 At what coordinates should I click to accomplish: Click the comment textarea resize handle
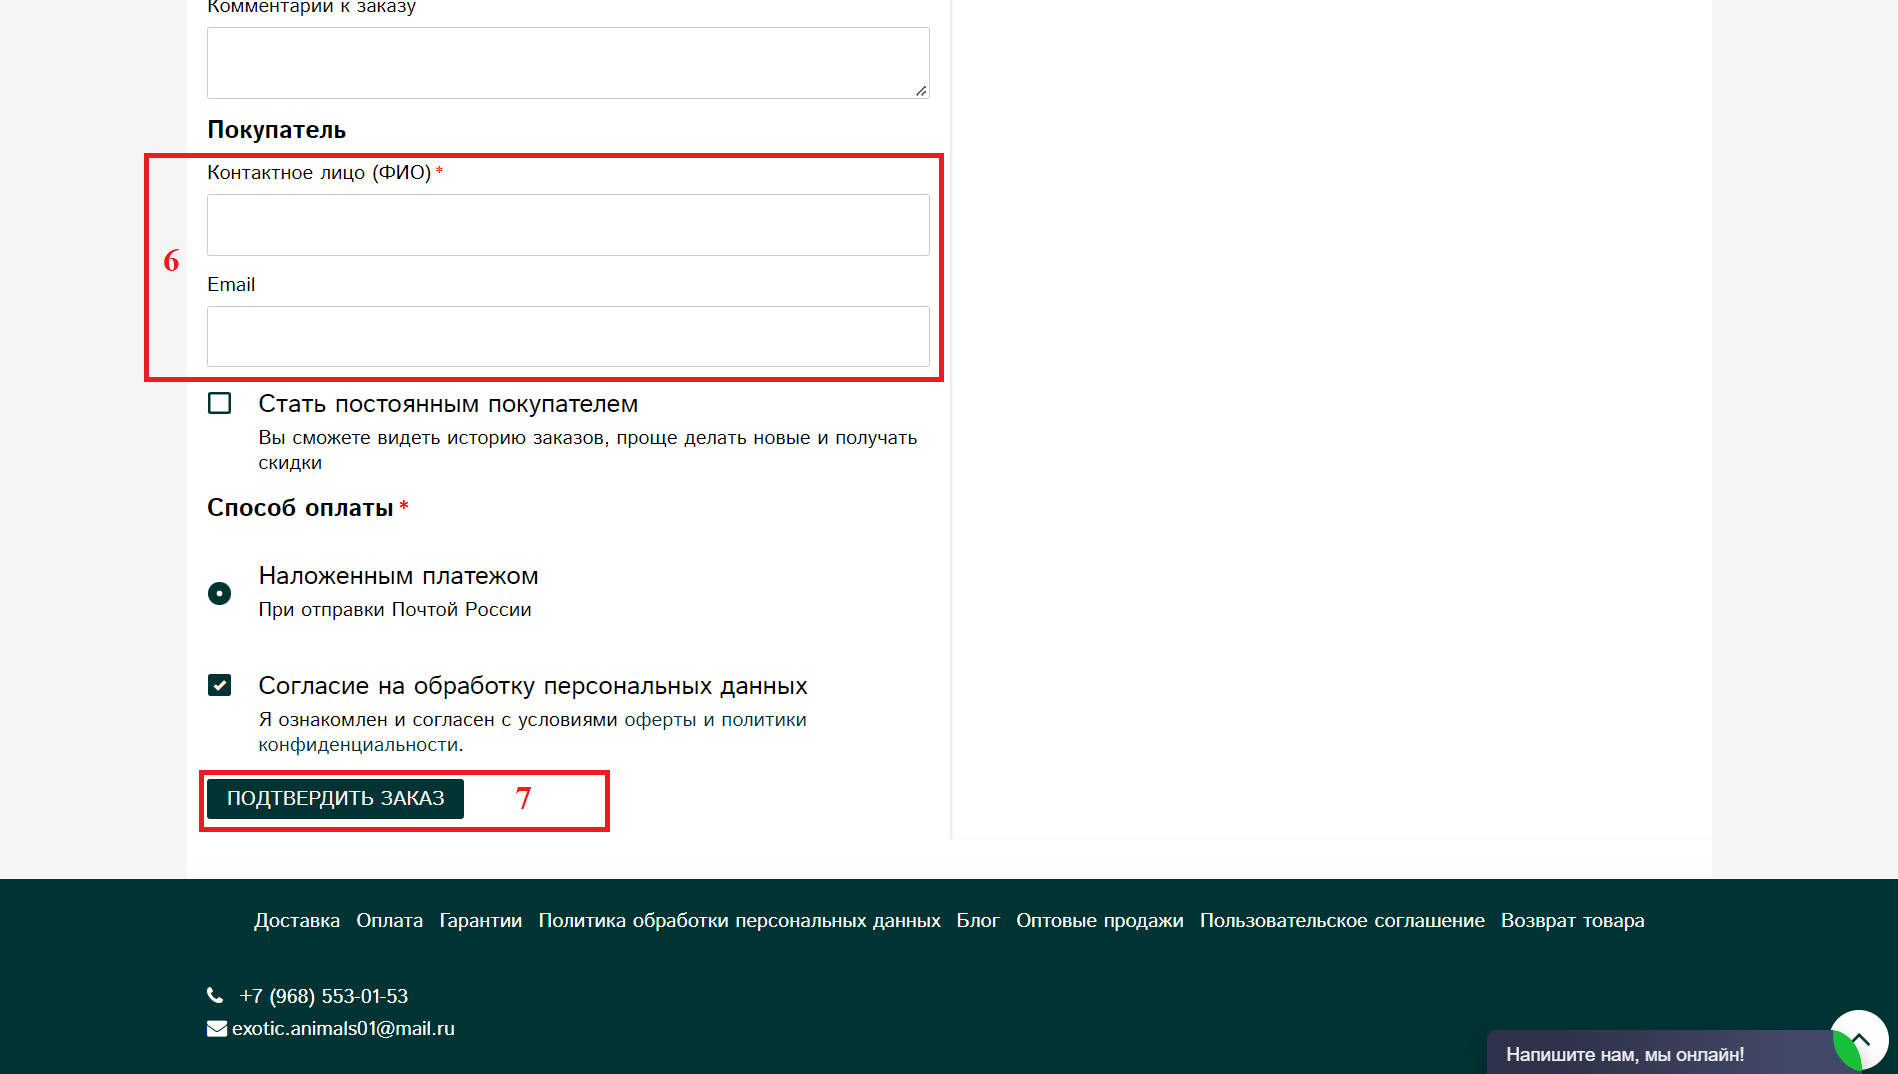[x=921, y=90]
